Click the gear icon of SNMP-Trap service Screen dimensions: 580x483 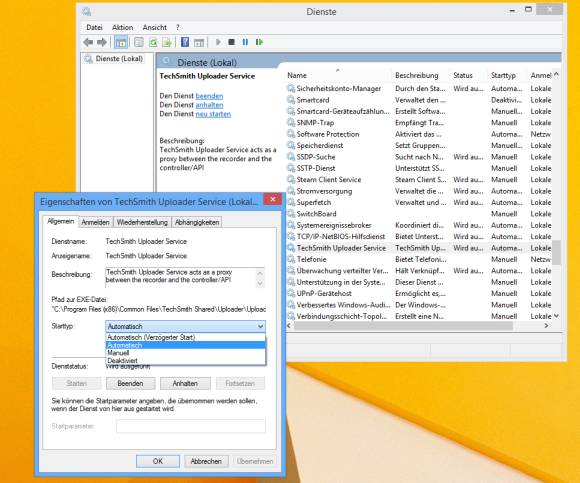[x=291, y=122]
